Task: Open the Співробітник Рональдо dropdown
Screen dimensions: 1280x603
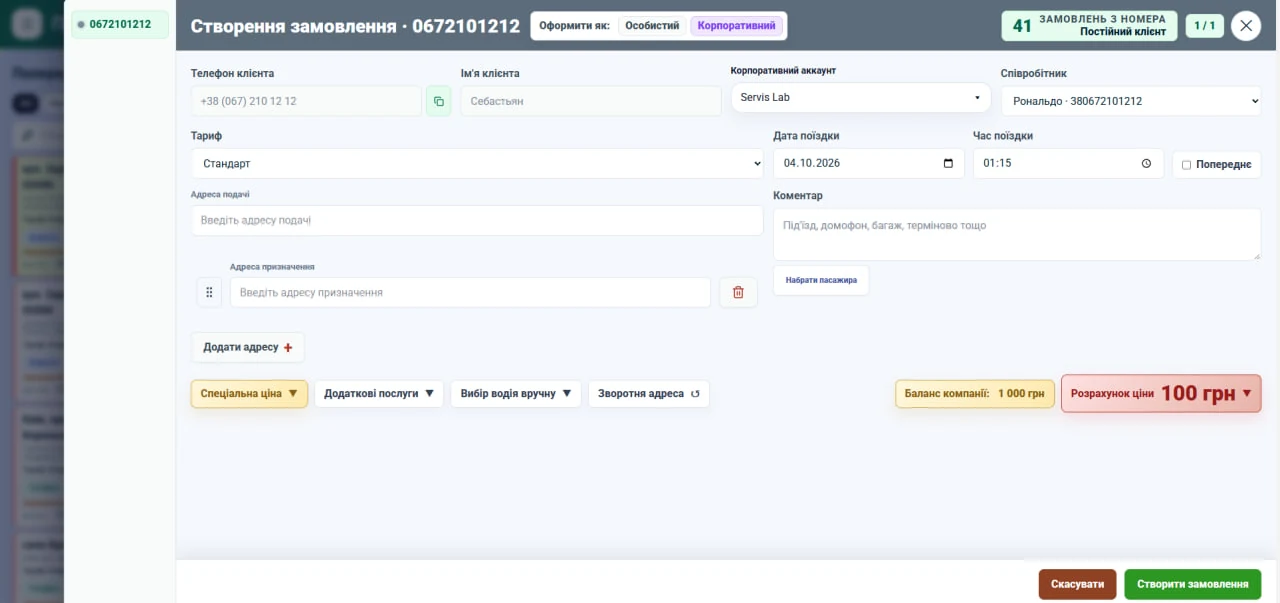Action: [x=1131, y=101]
